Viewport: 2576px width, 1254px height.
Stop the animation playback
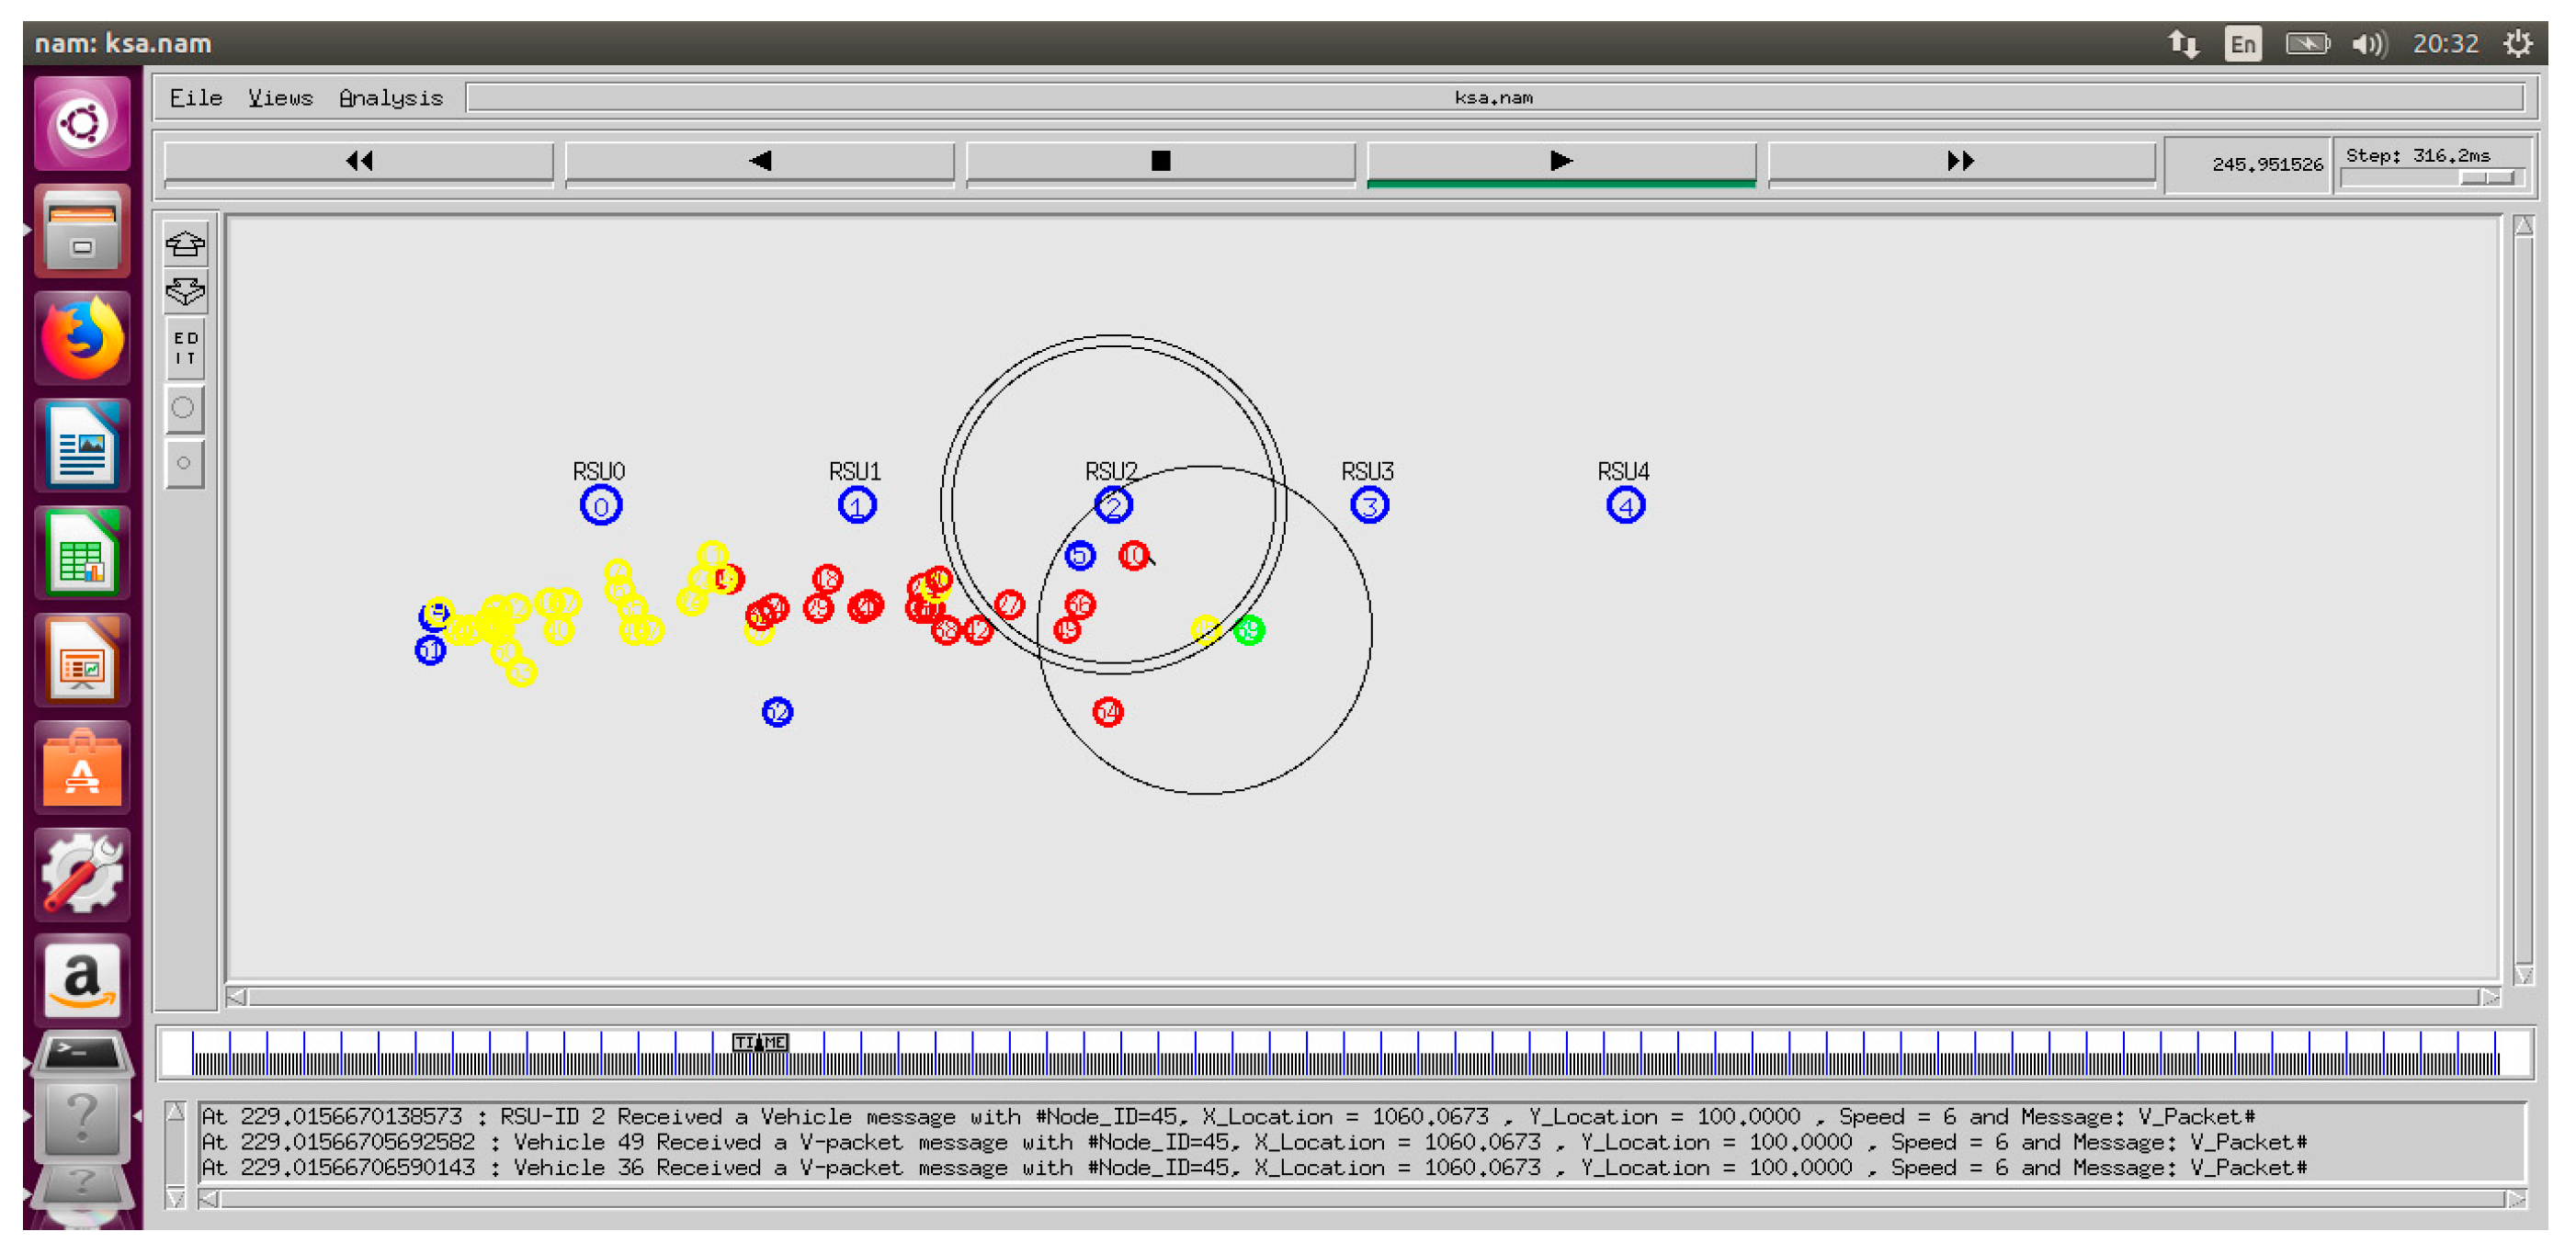[x=1160, y=161]
